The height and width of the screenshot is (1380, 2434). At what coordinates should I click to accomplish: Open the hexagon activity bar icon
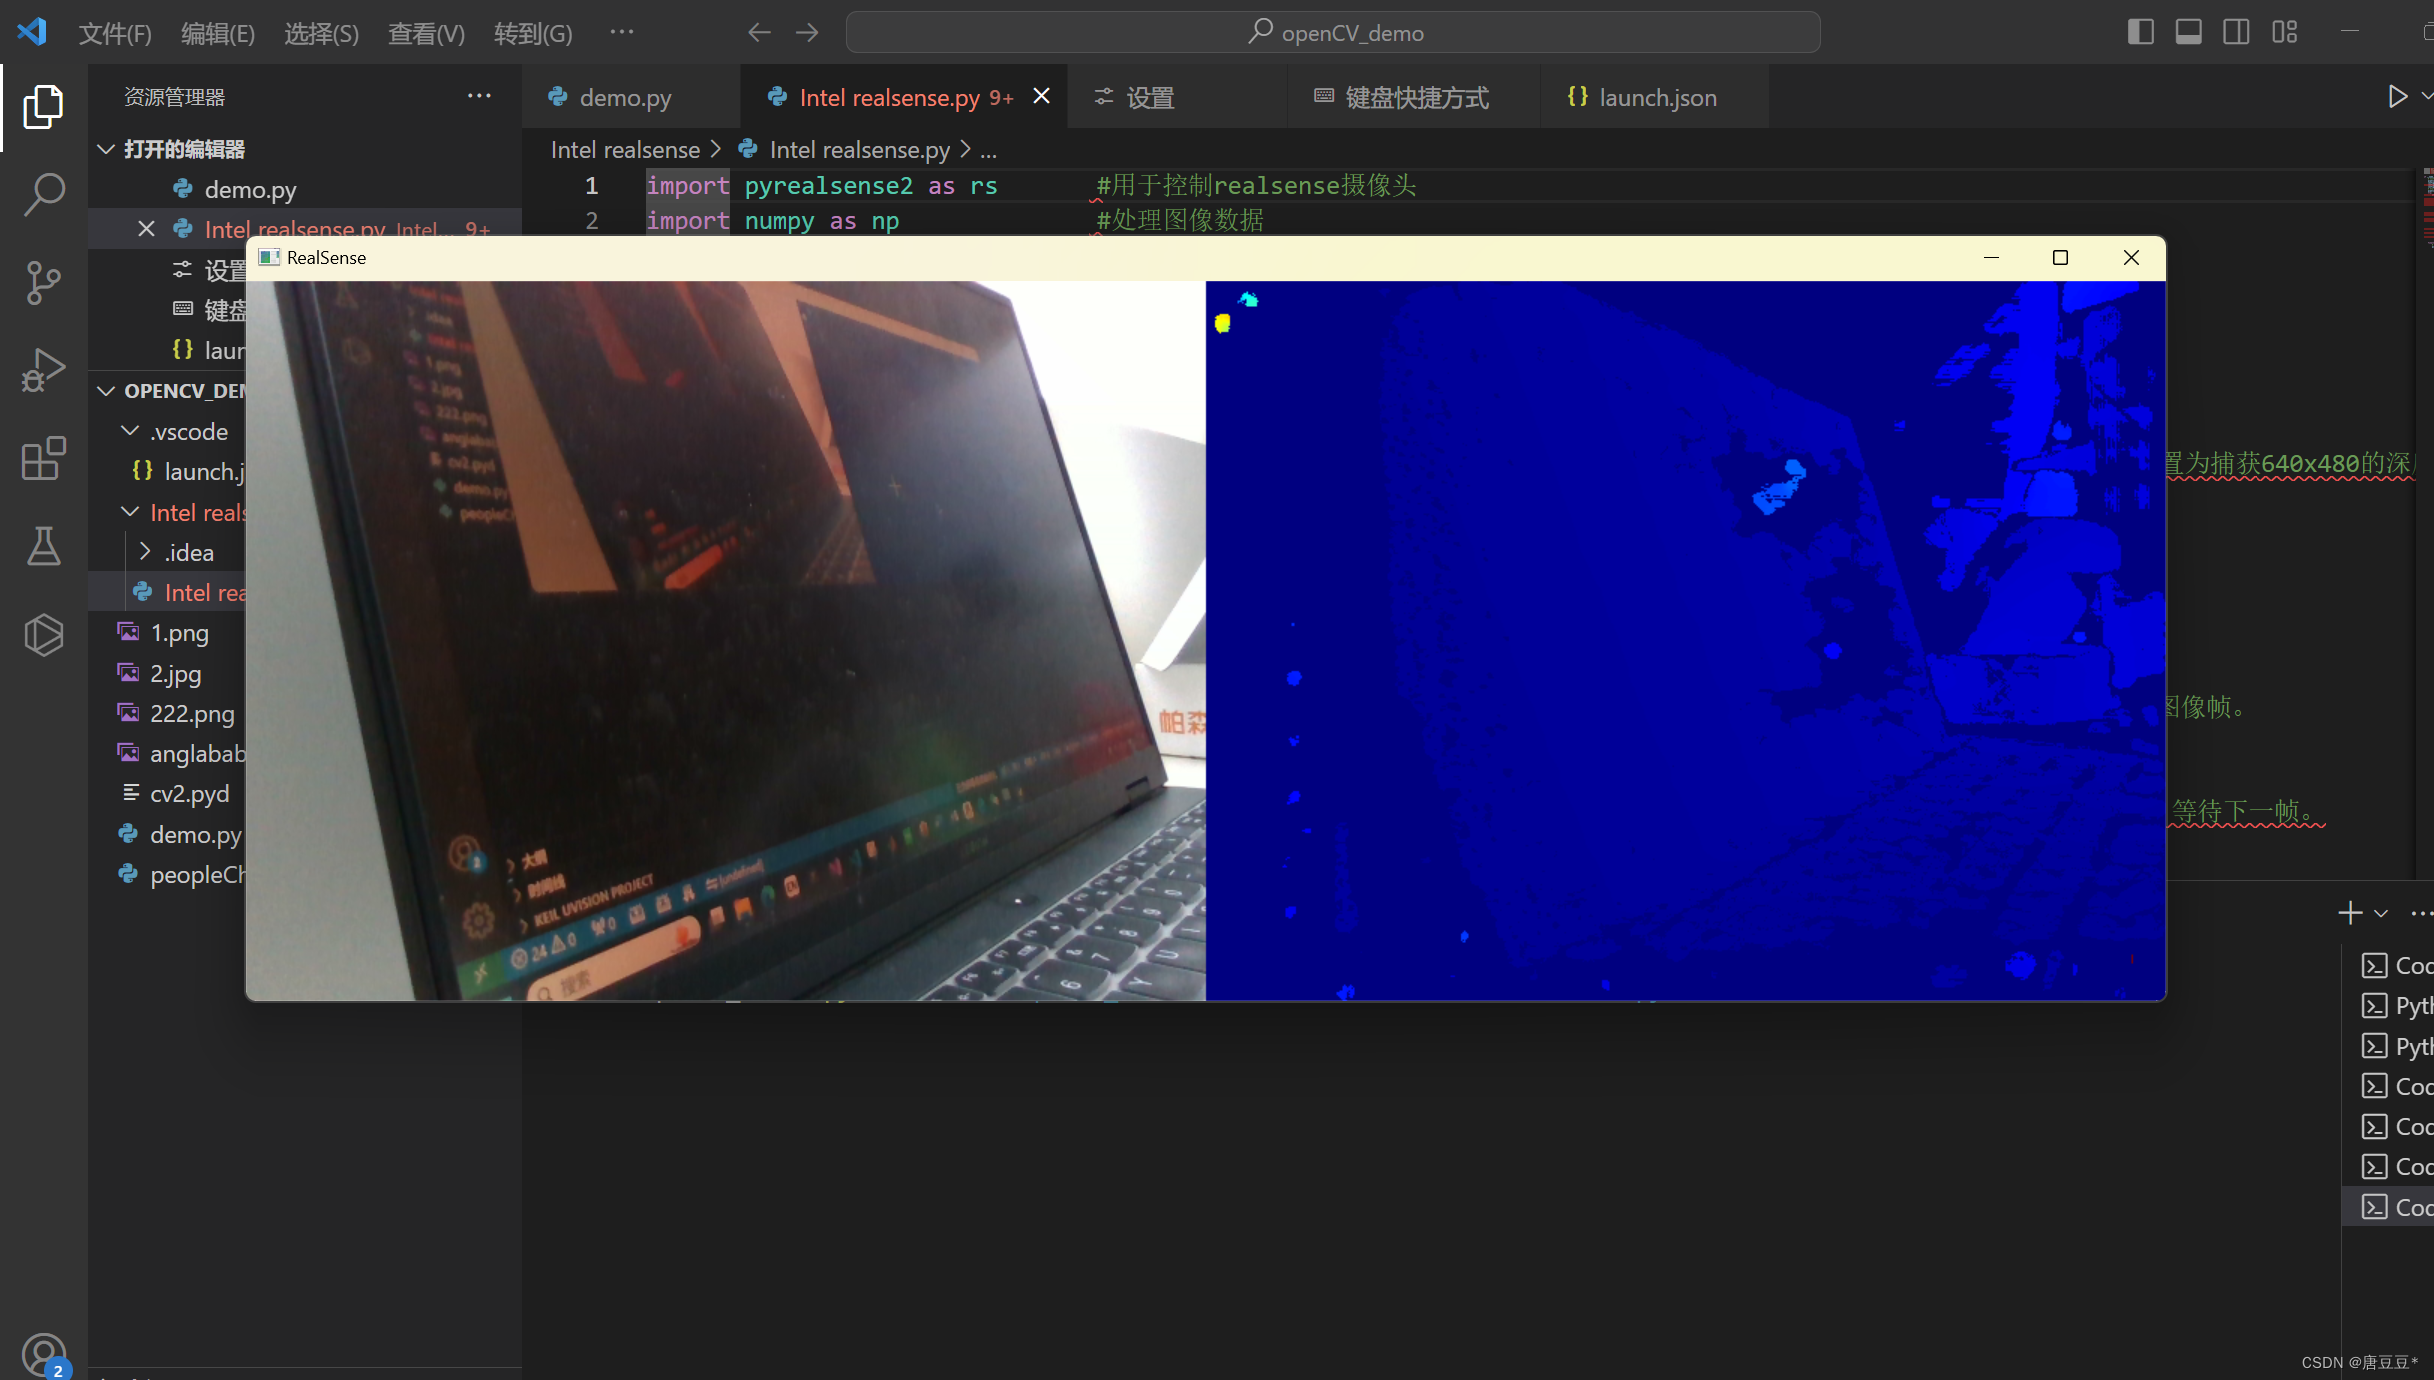coord(43,634)
